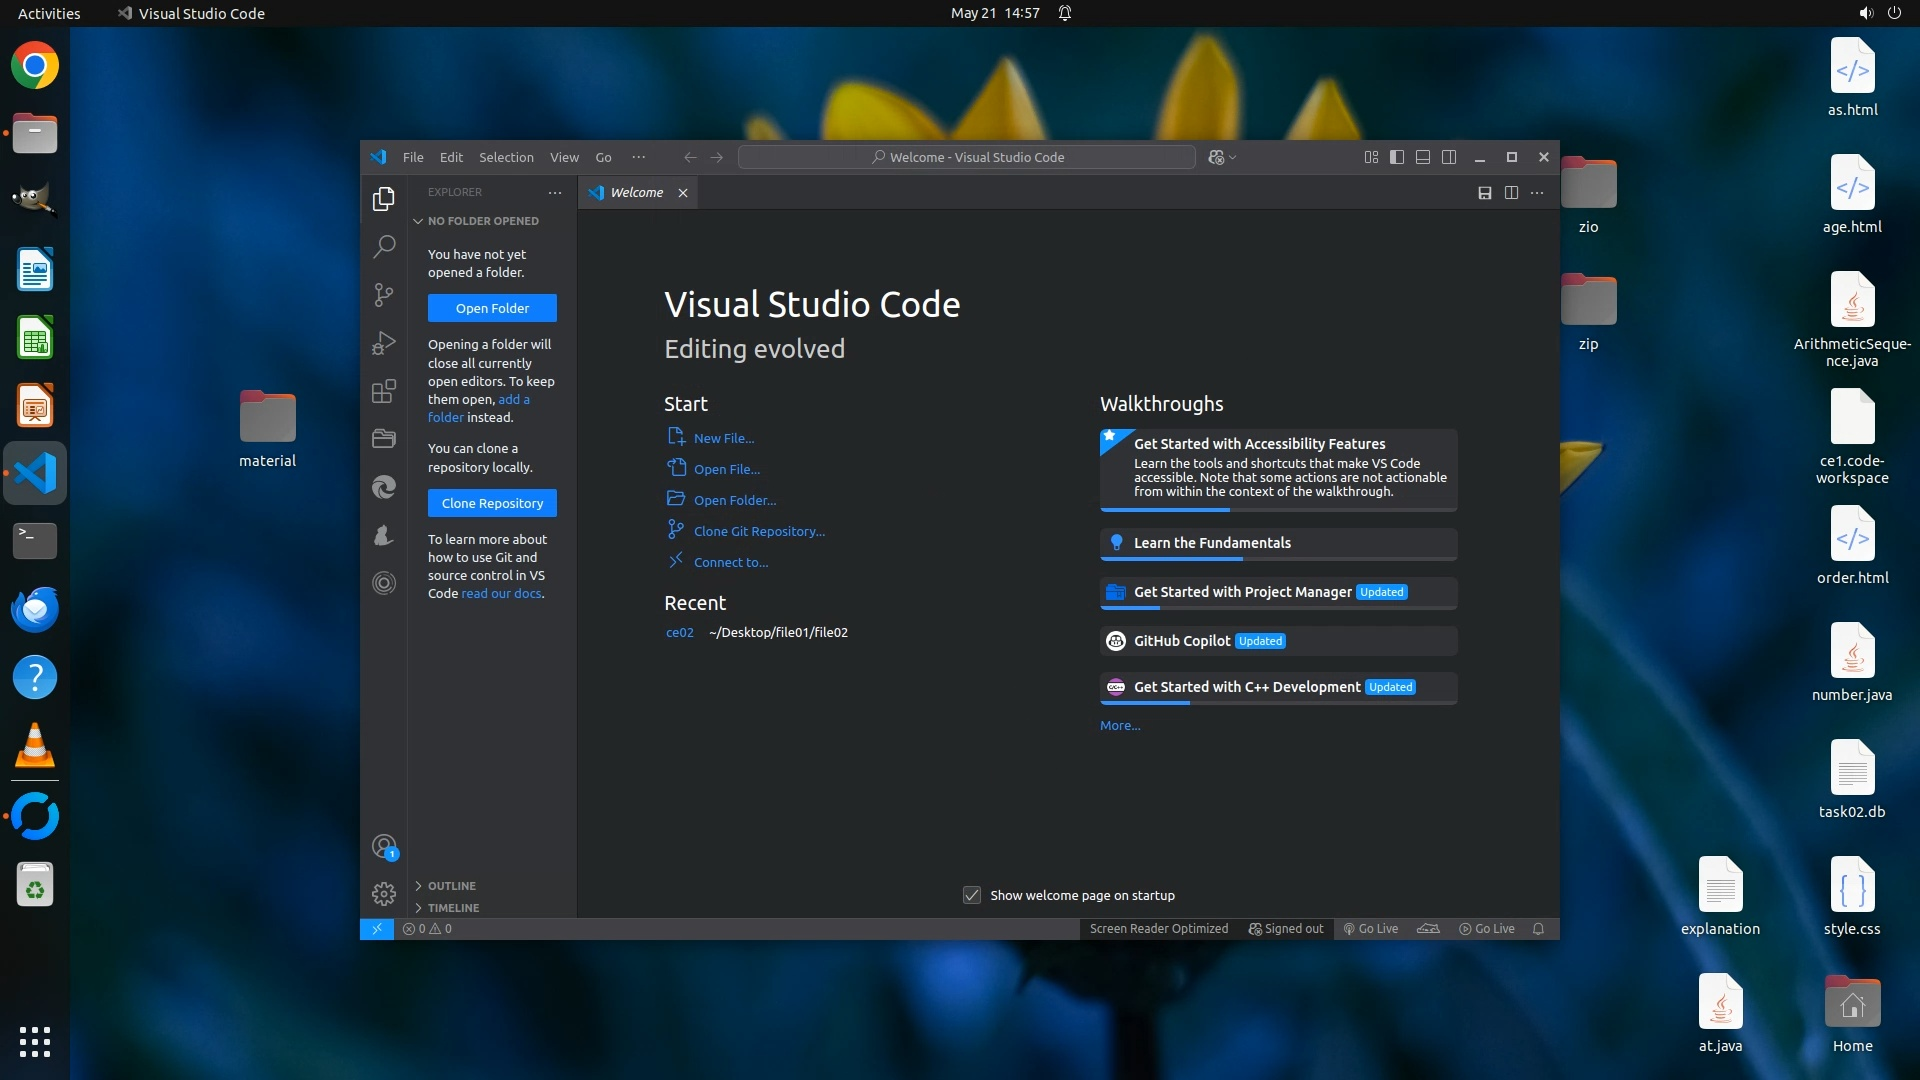Open Source Control view icon

pyautogui.click(x=384, y=295)
